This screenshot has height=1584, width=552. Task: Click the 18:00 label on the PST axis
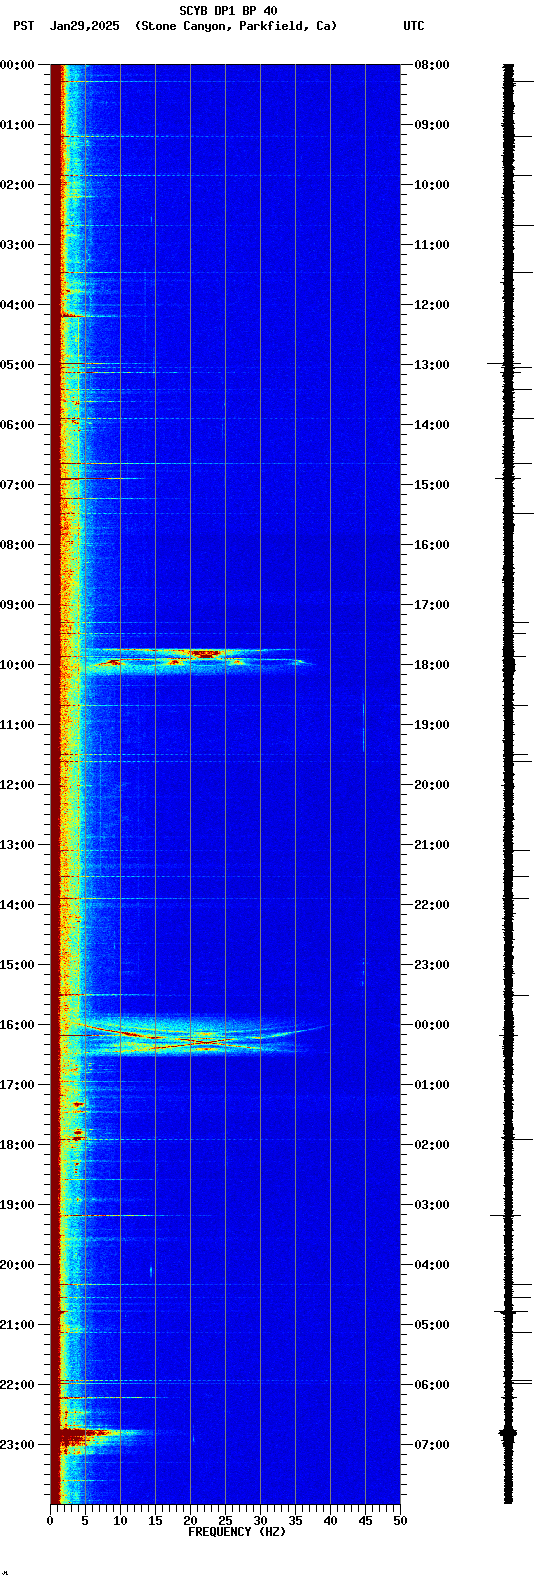pyautogui.click(x=17, y=1145)
